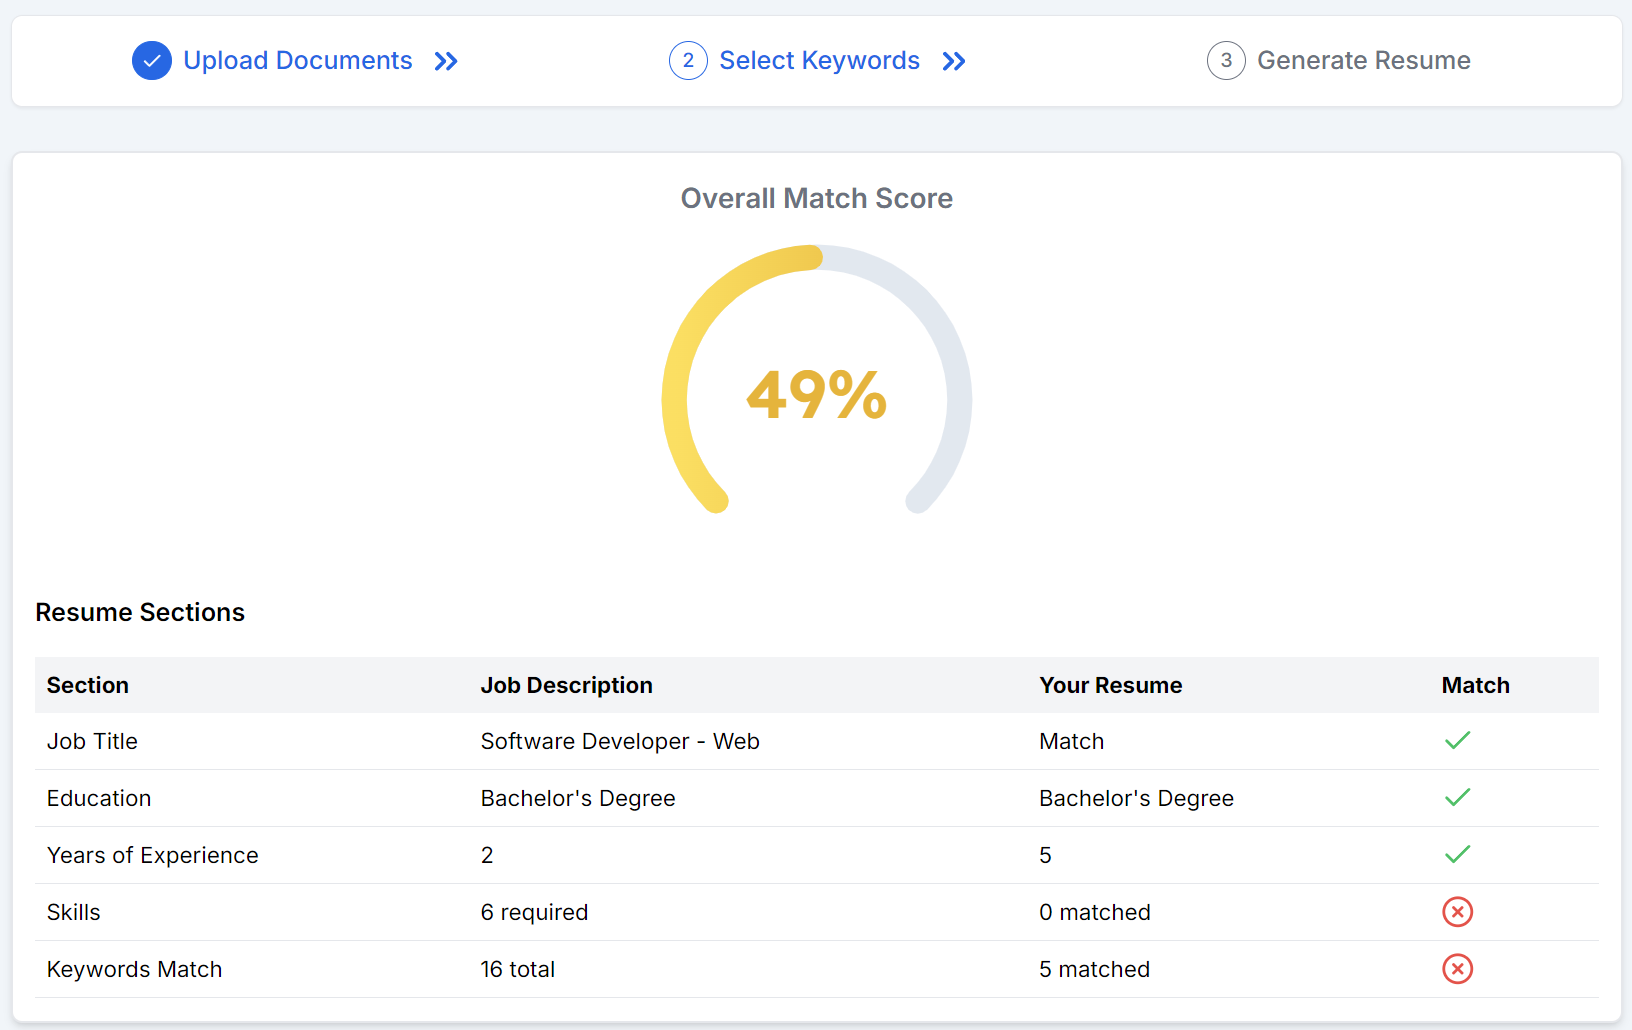The image size is (1632, 1030).
Task: Click the resume value 5 for experience
Action: coord(1046,855)
